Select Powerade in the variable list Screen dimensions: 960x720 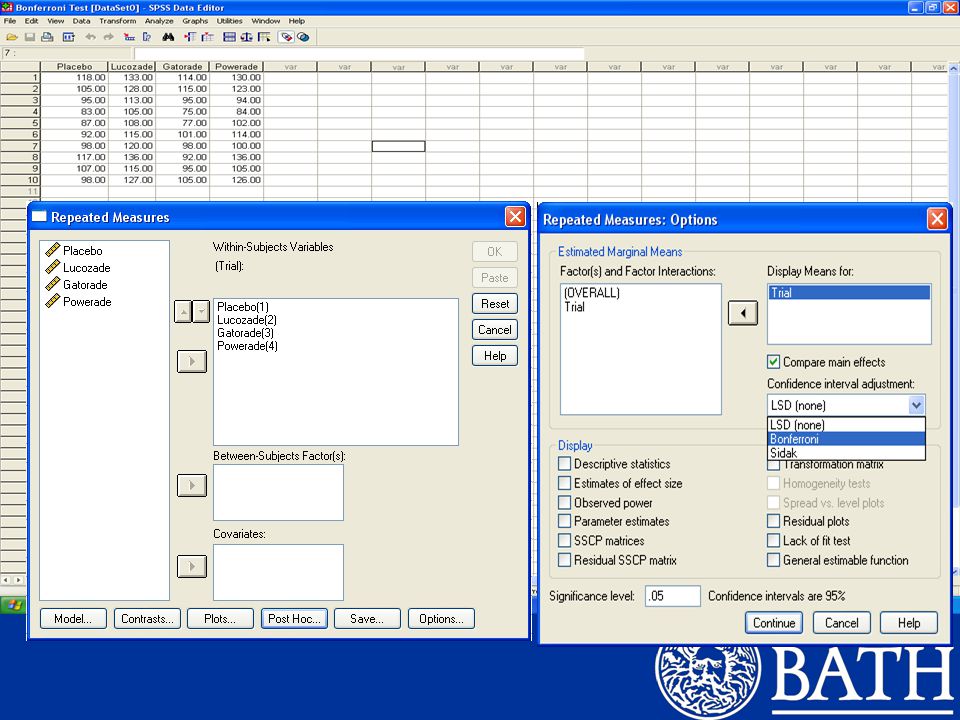tap(87, 301)
